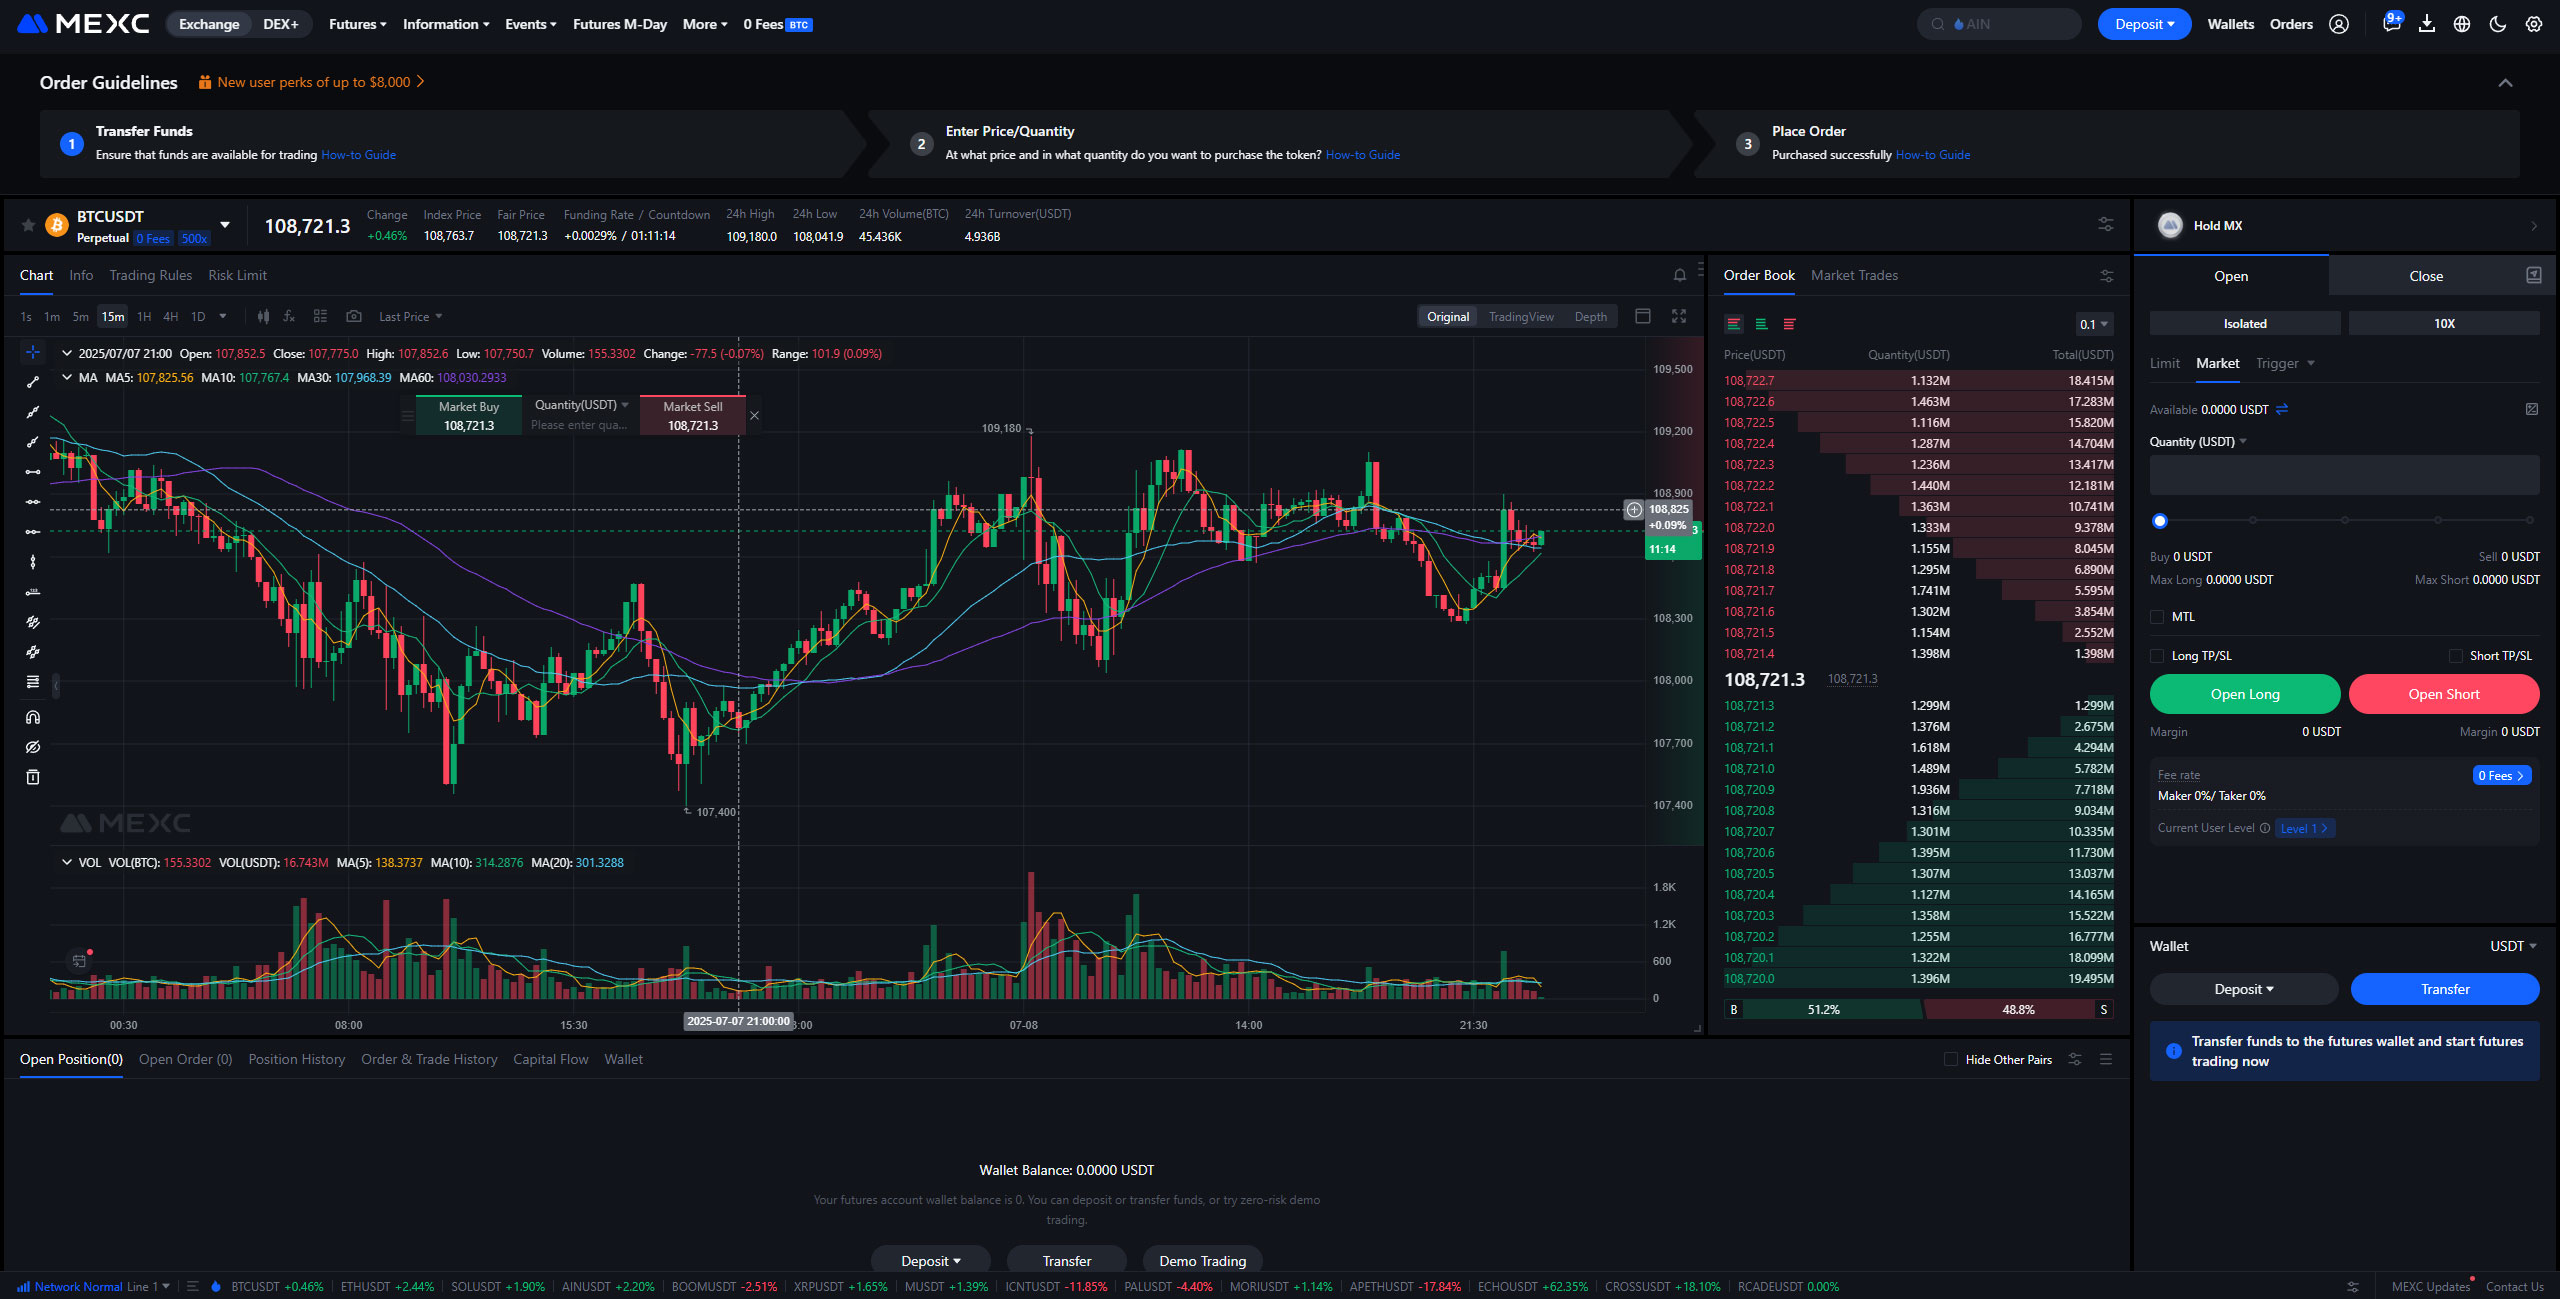
Task: Open order book display settings icon
Action: point(2107,275)
